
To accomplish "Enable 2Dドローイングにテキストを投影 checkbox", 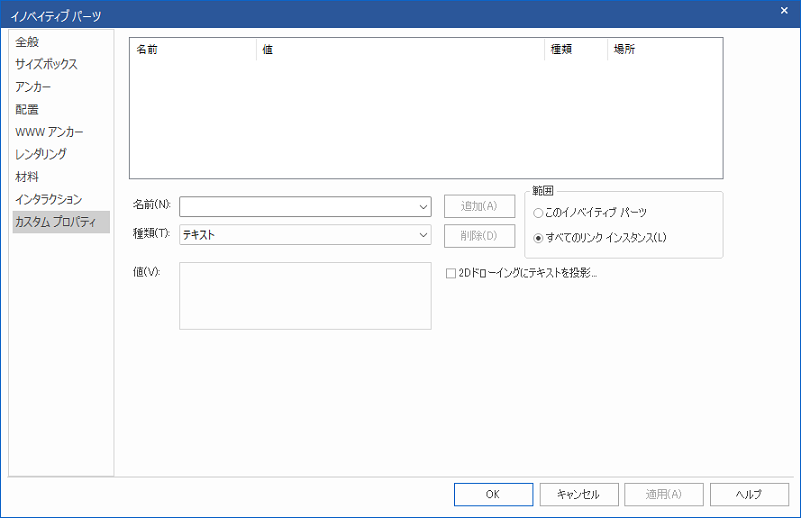I will click(450, 272).
